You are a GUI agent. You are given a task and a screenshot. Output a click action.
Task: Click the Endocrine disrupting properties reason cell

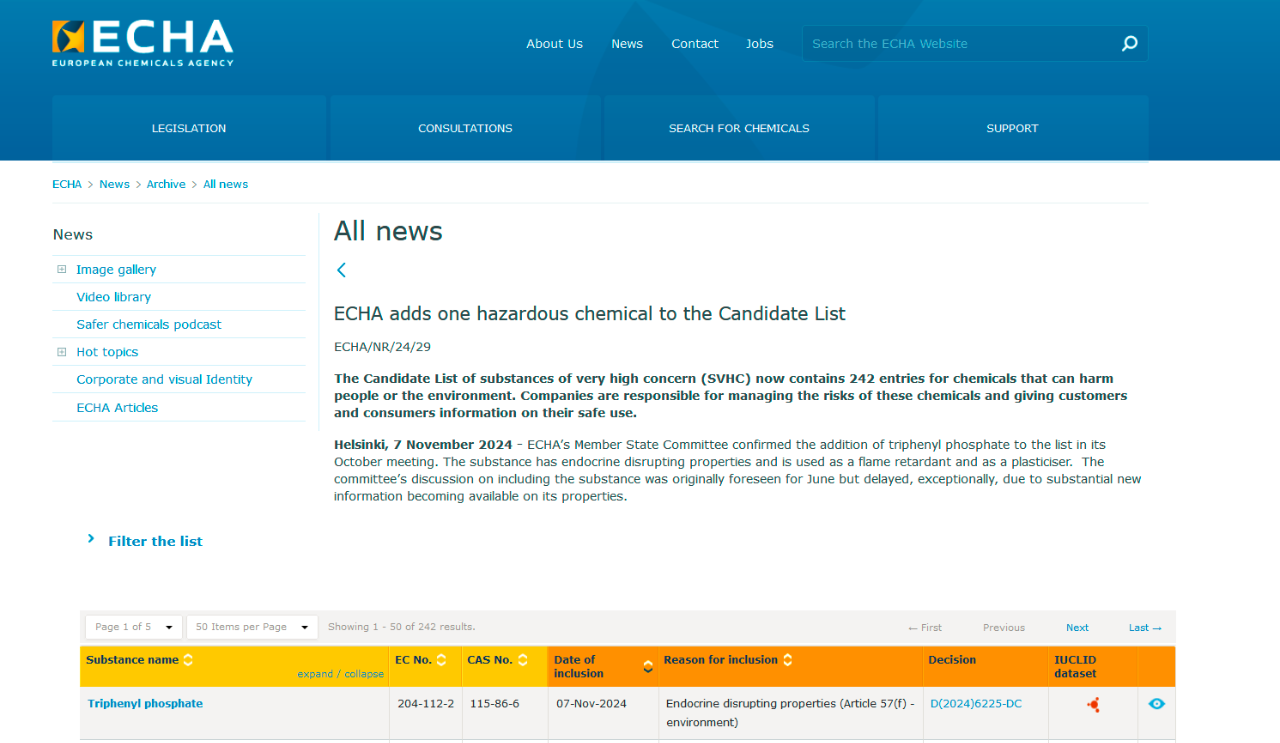(790, 713)
